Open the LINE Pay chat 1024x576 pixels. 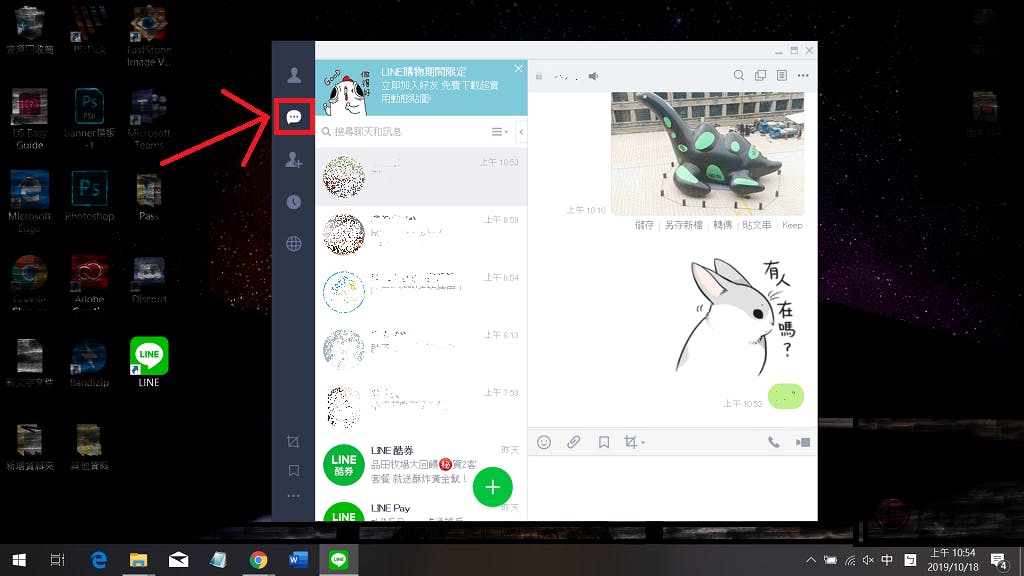tap(421, 507)
